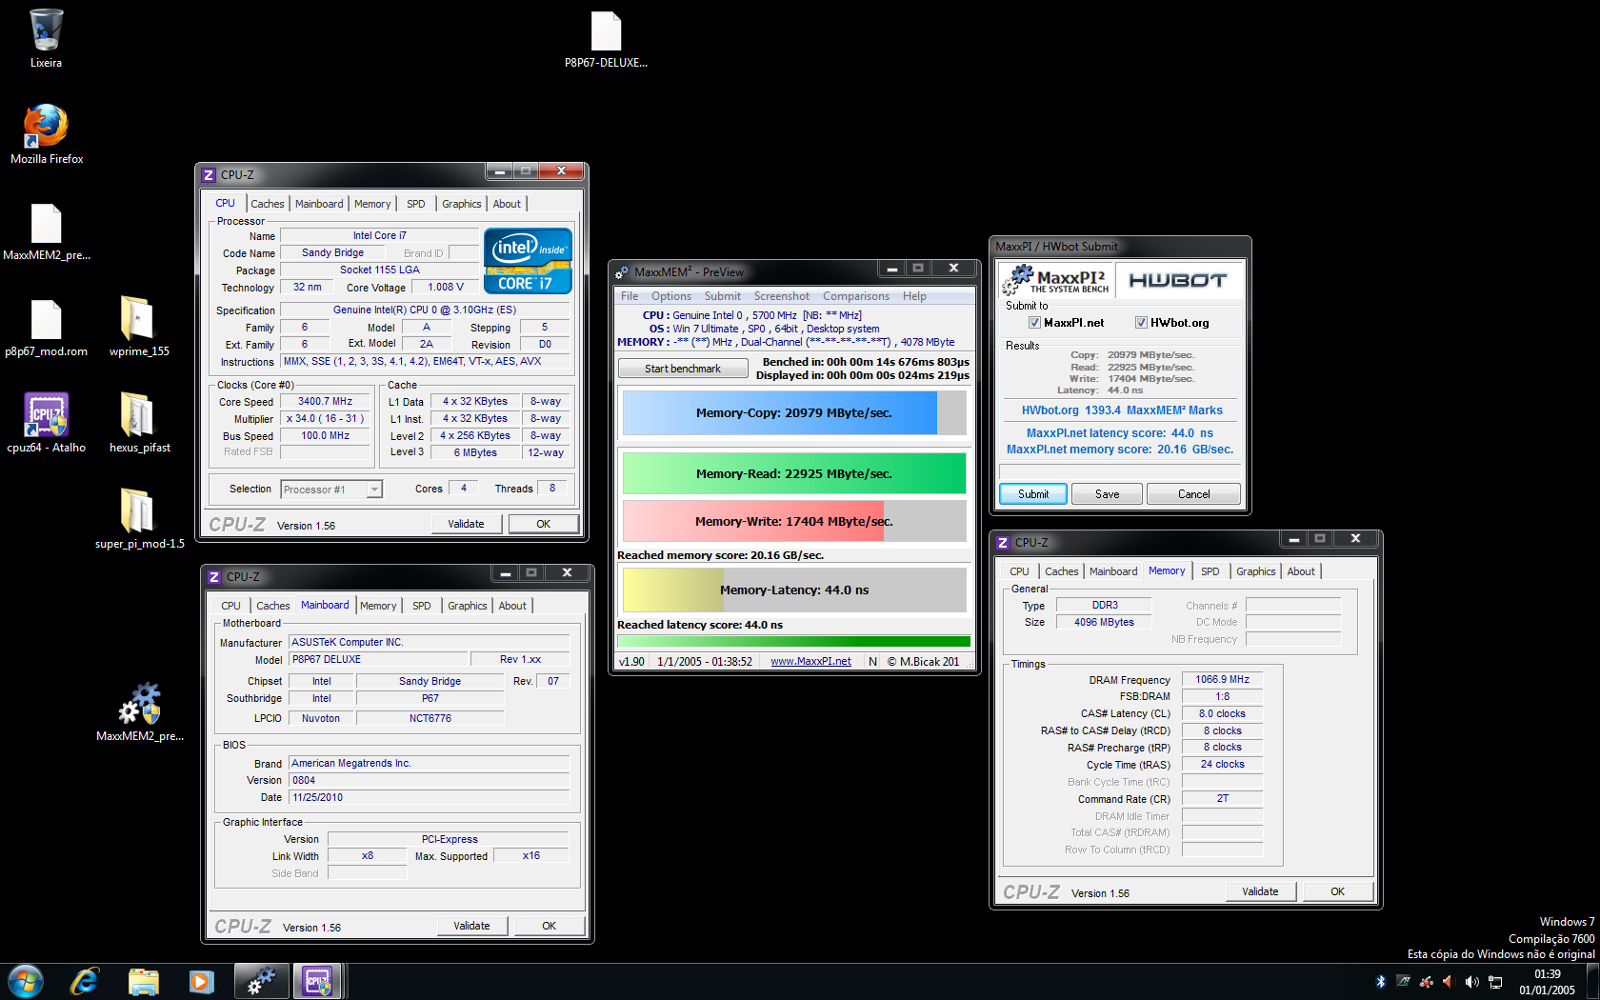Open Options menu in MaxxMEM²
Image resolution: width=1600 pixels, height=1000 pixels.
point(671,296)
